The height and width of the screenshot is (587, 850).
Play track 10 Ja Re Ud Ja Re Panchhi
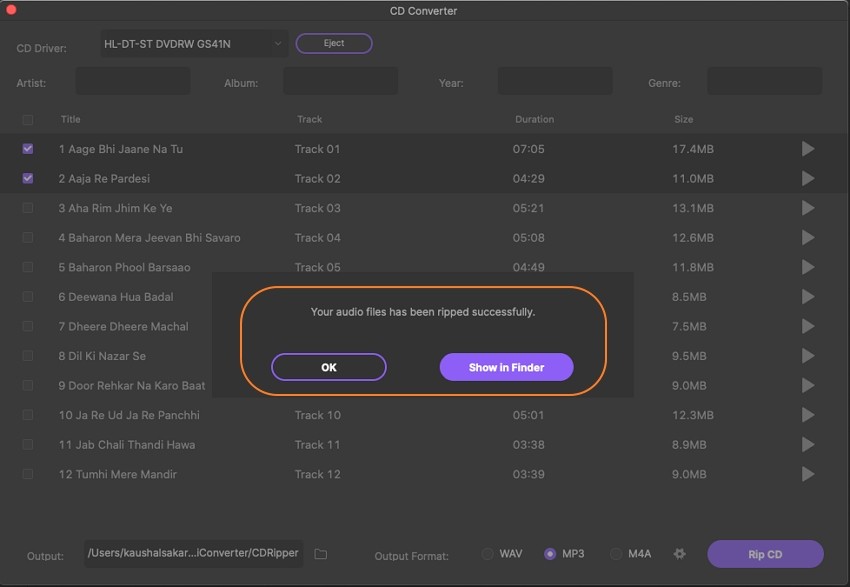807,415
